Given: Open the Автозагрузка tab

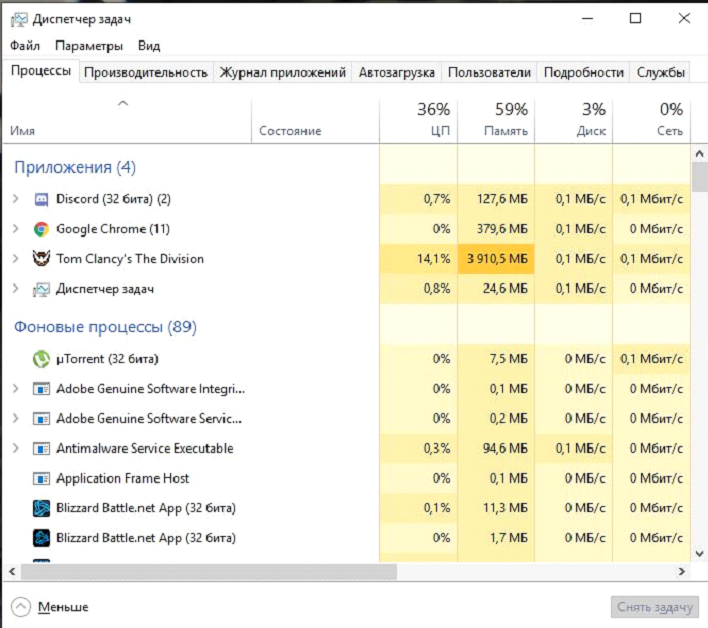Looking at the screenshot, I should [396, 72].
